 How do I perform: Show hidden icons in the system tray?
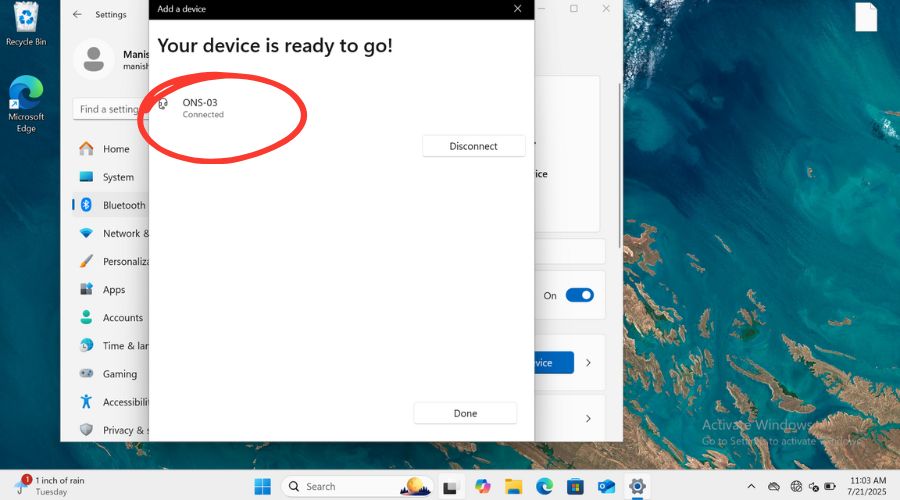coord(751,487)
